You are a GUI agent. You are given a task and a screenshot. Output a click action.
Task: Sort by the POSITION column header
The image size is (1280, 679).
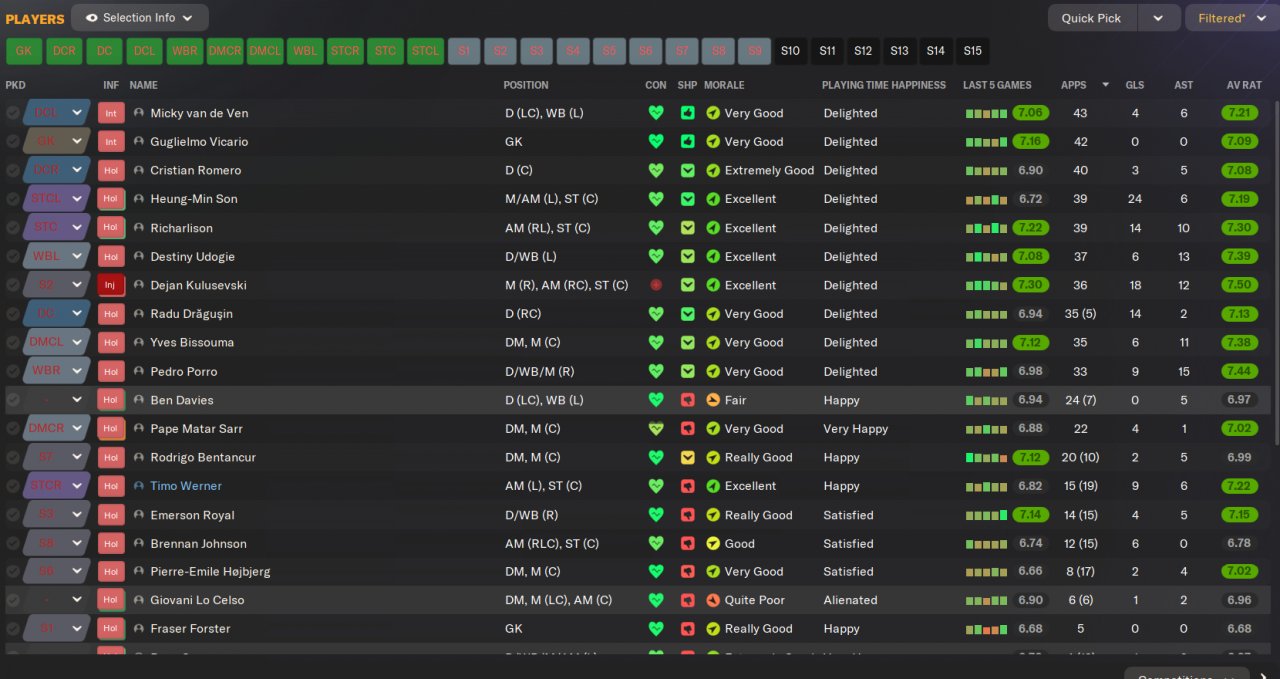(x=526, y=85)
